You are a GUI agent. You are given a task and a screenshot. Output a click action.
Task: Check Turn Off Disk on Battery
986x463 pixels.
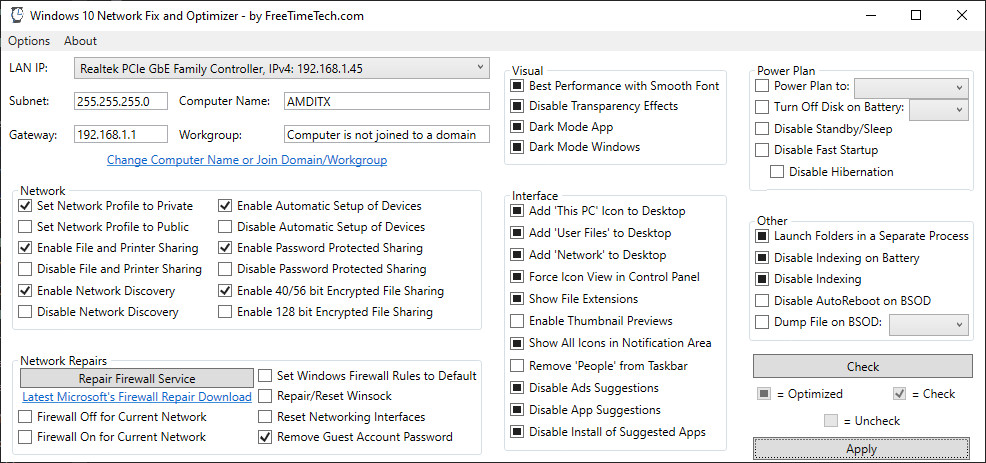pyautogui.click(x=762, y=107)
